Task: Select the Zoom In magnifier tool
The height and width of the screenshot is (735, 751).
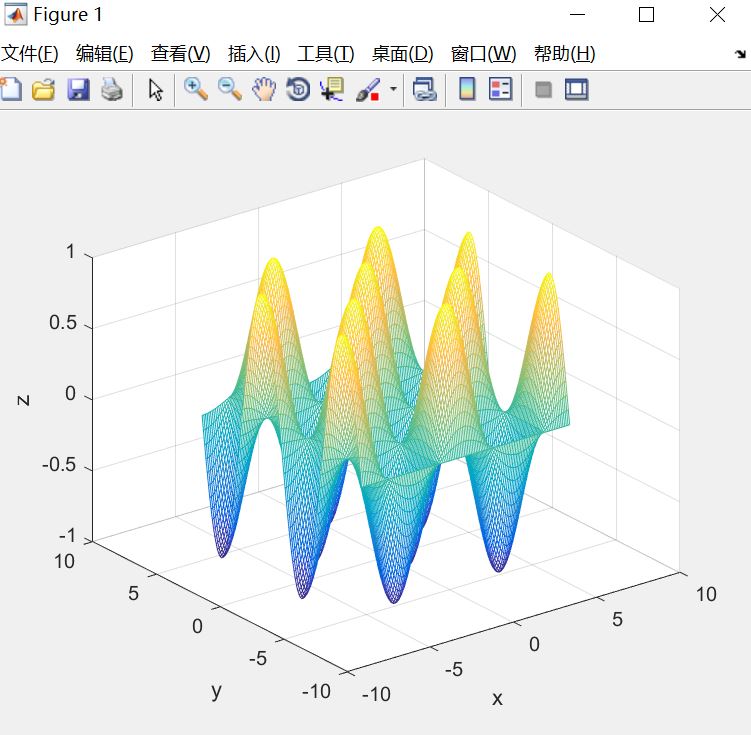Action: pyautogui.click(x=195, y=90)
